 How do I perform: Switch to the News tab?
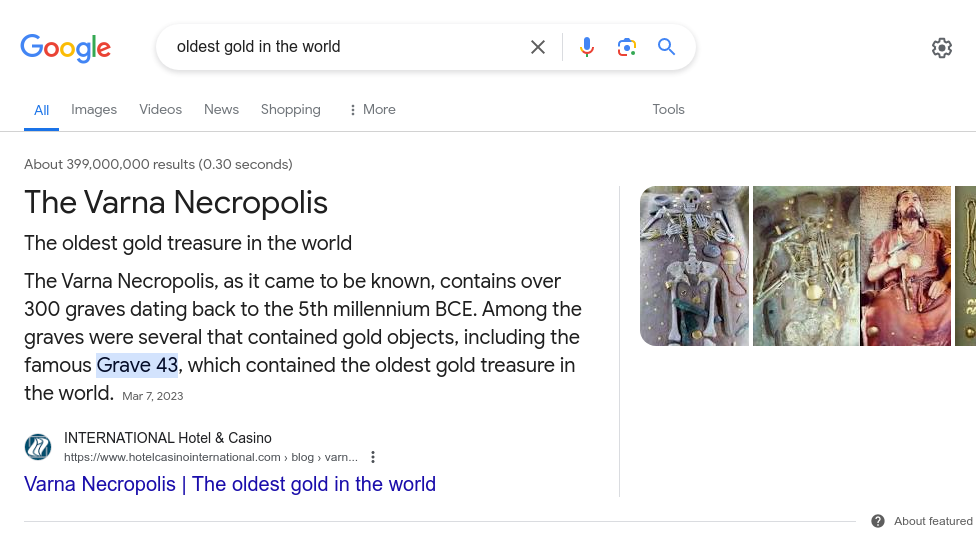point(221,110)
